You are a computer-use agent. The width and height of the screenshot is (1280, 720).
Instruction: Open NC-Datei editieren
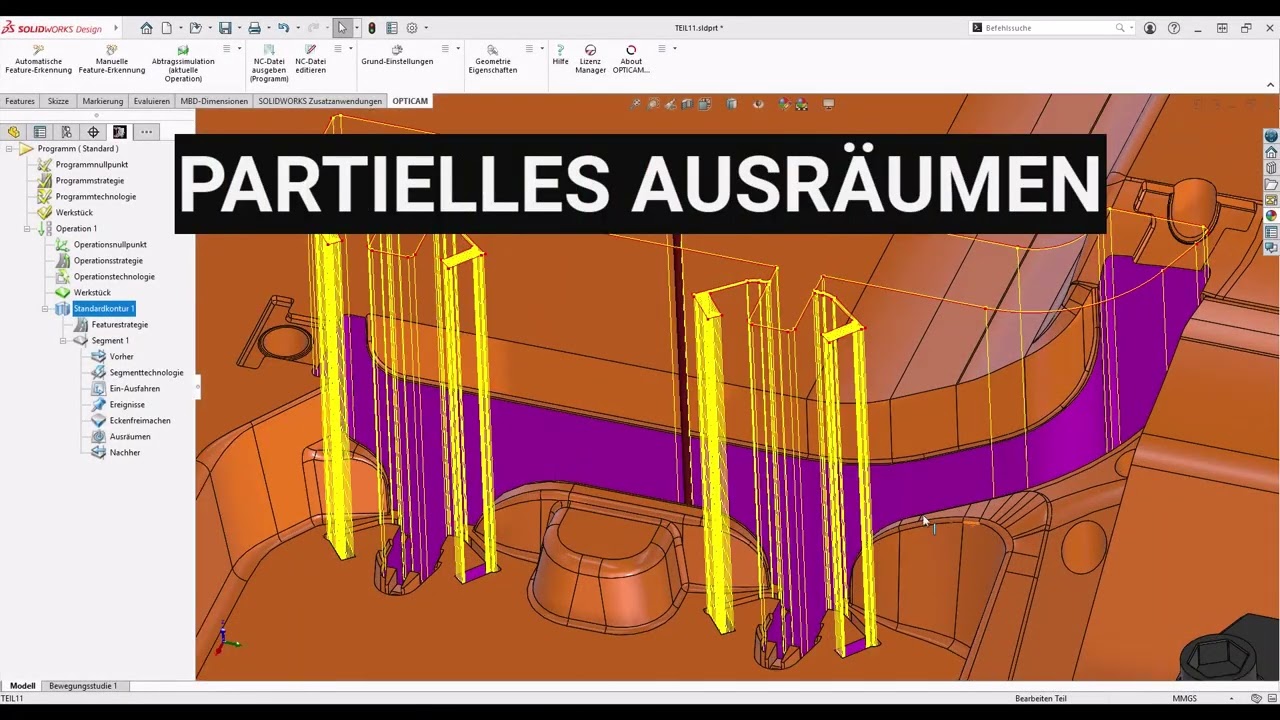(310, 59)
